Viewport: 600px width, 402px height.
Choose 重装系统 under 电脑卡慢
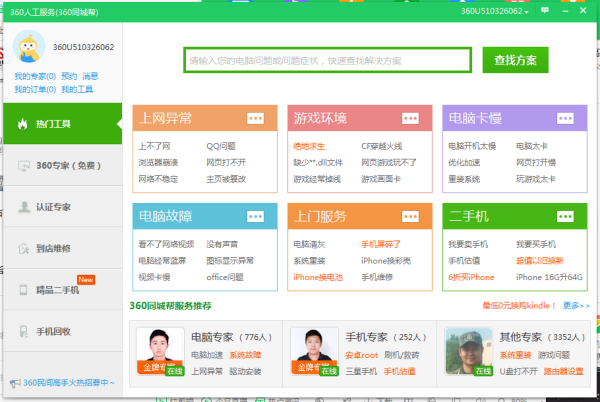[x=464, y=179]
